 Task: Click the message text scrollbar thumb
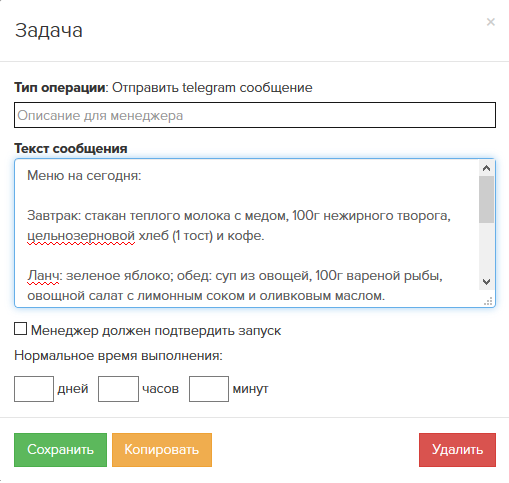(x=486, y=199)
